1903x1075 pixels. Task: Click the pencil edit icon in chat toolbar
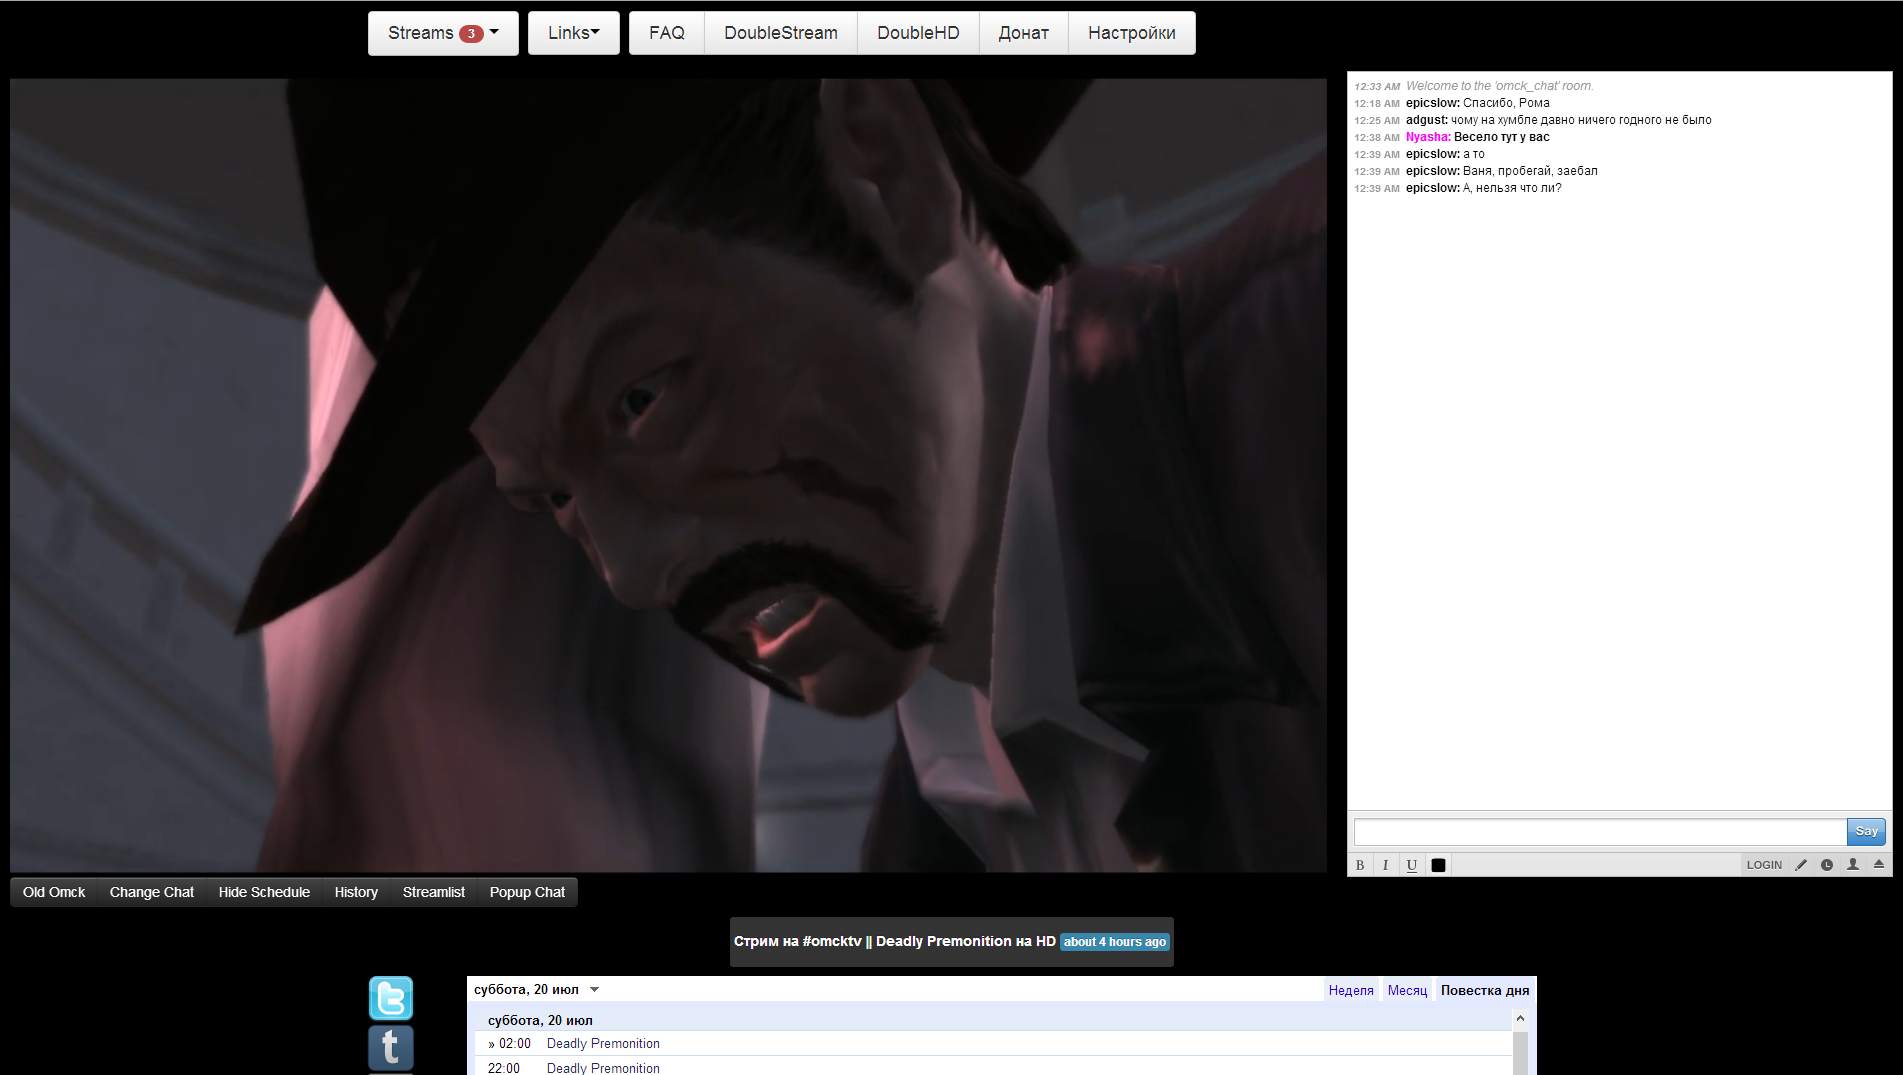(x=1801, y=865)
